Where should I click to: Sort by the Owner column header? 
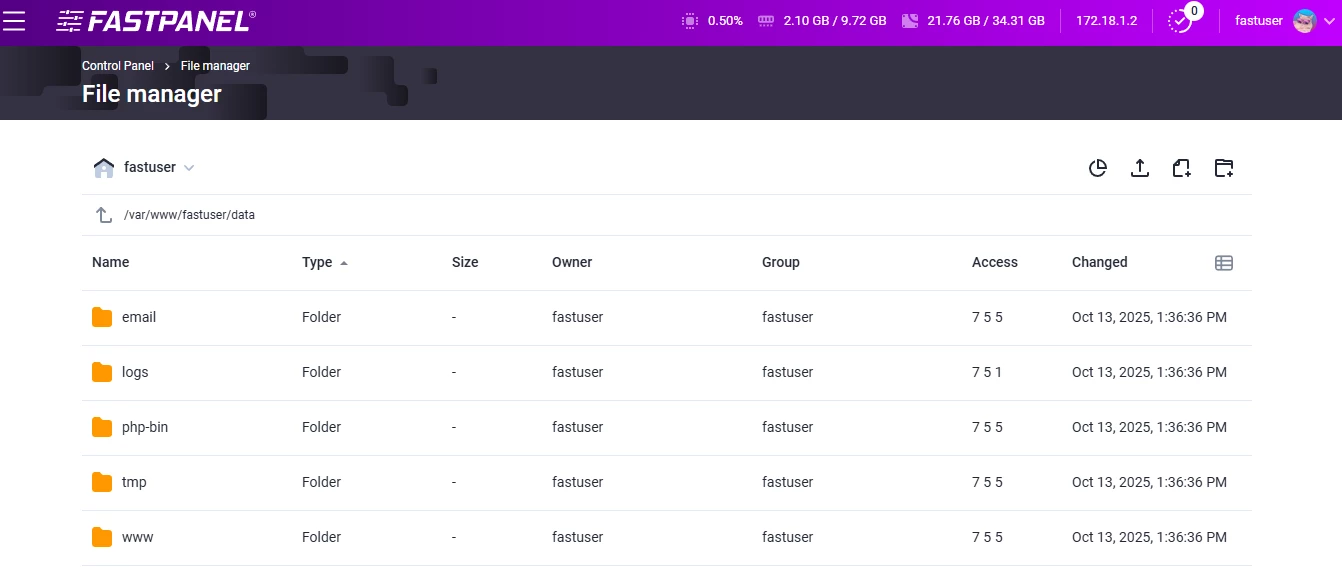pyautogui.click(x=572, y=262)
